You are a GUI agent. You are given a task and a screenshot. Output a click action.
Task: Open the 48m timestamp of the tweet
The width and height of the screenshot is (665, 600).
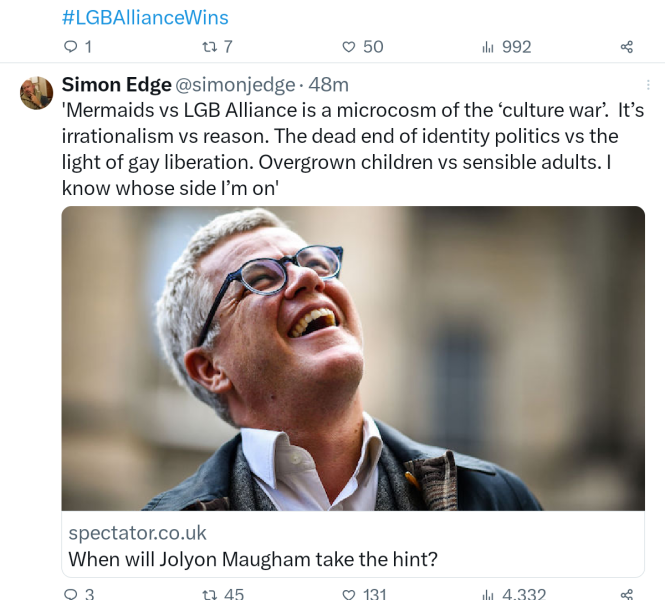coord(328,85)
